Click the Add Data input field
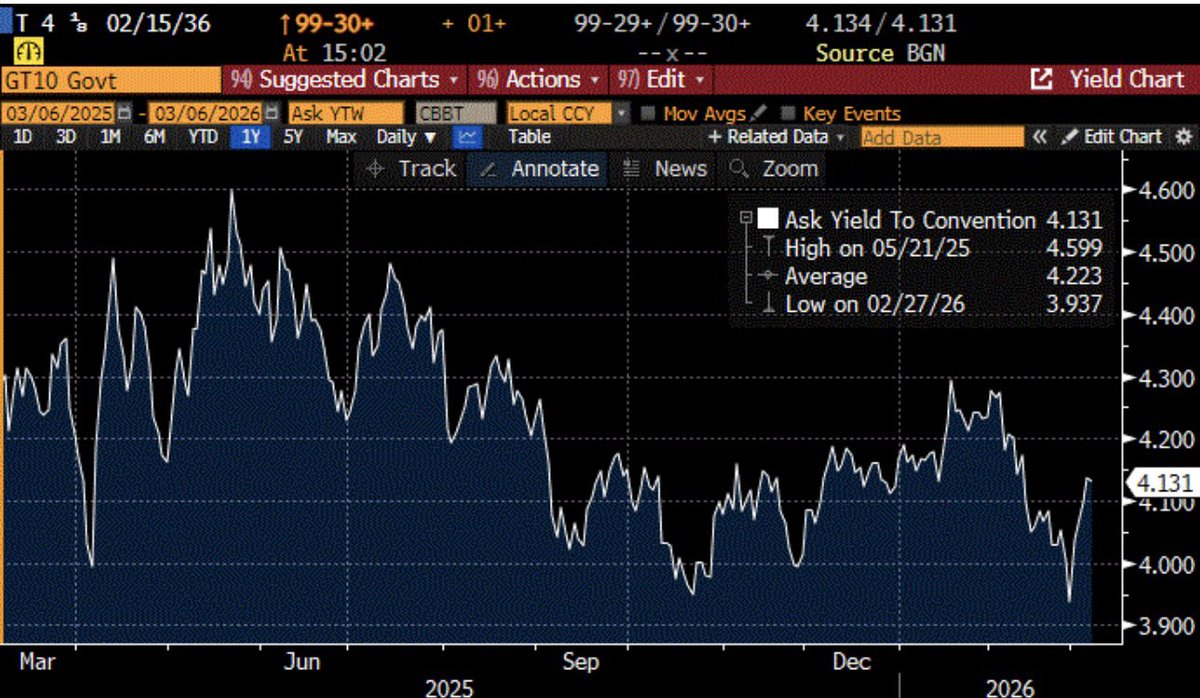The height and width of the screenshot is (698, 1200). point(941,137)
